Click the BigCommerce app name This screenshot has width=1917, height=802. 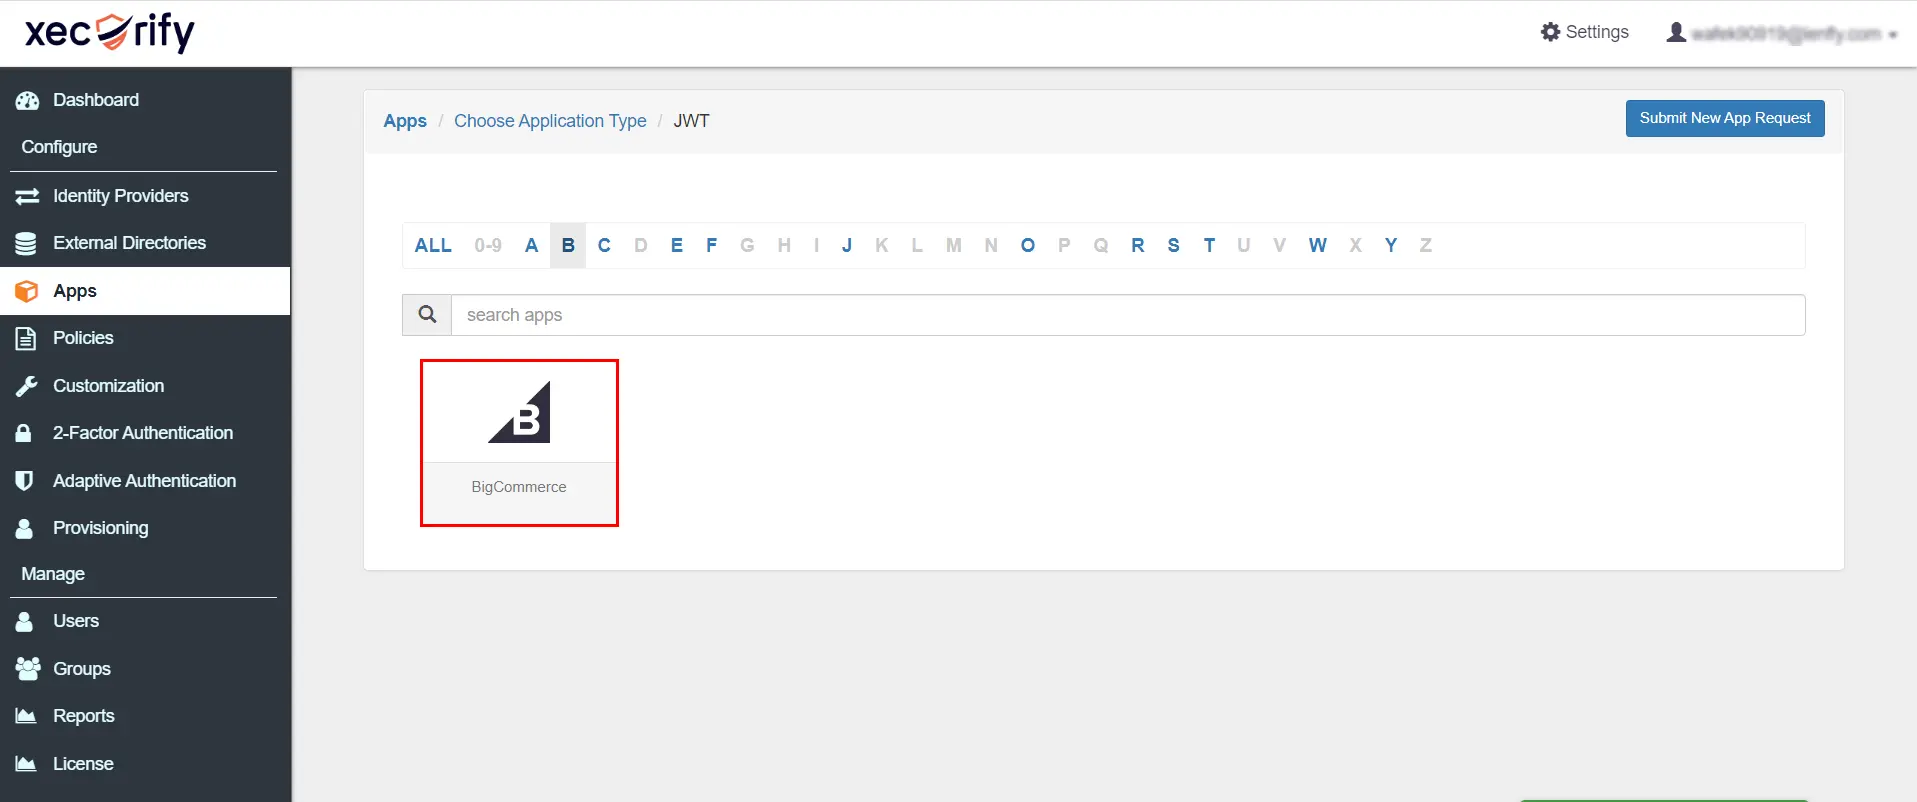(519, 487)
